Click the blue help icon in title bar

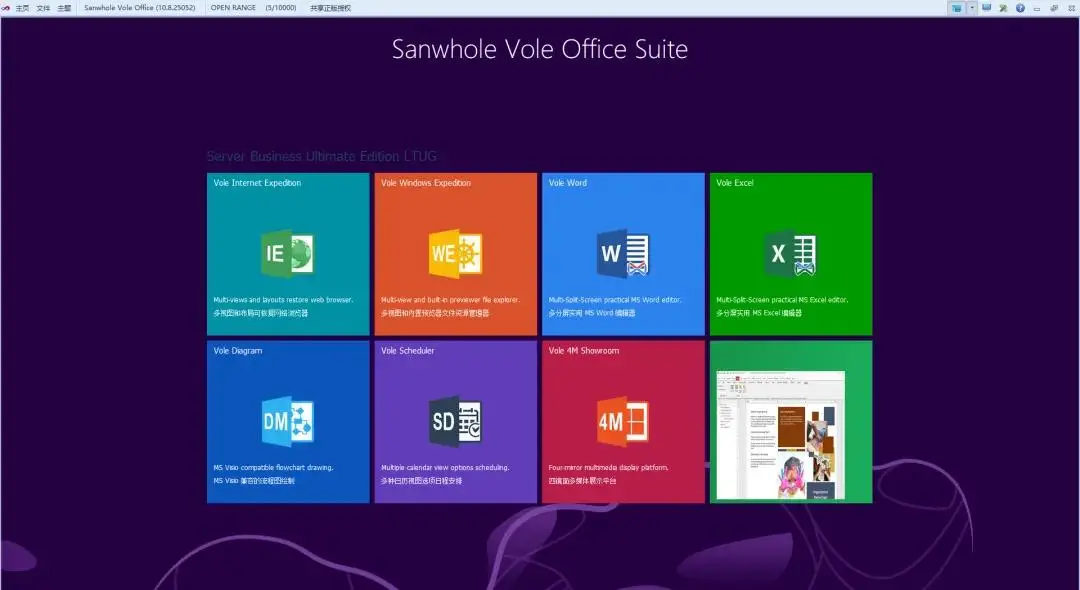(x=1020, y=8)
